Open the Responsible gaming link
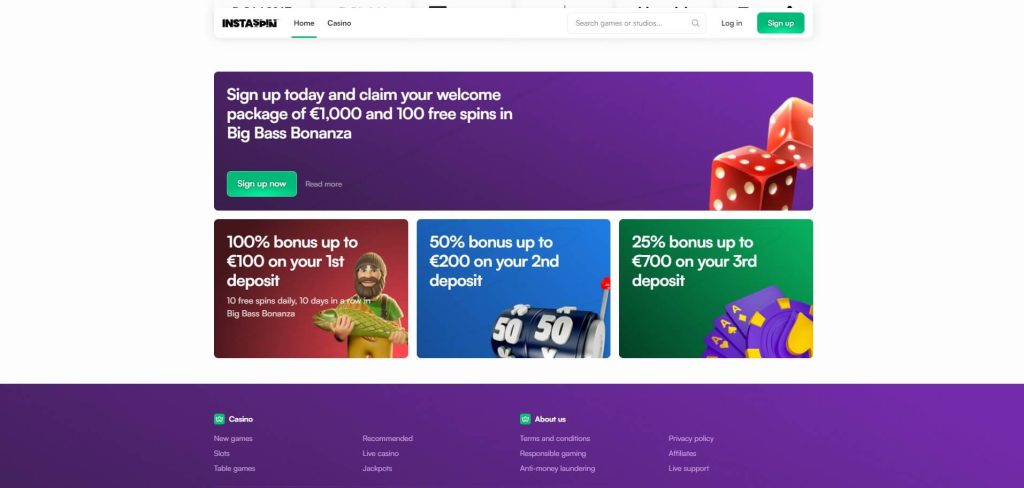 [552, 453]
